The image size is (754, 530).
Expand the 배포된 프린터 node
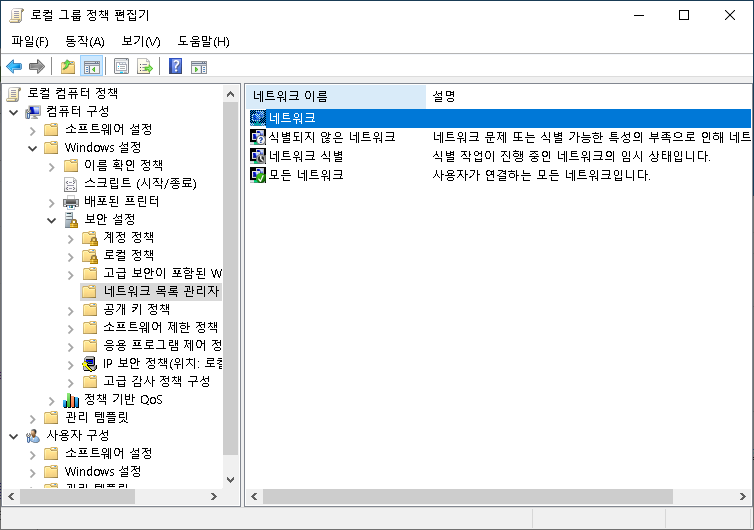(51, 202)
